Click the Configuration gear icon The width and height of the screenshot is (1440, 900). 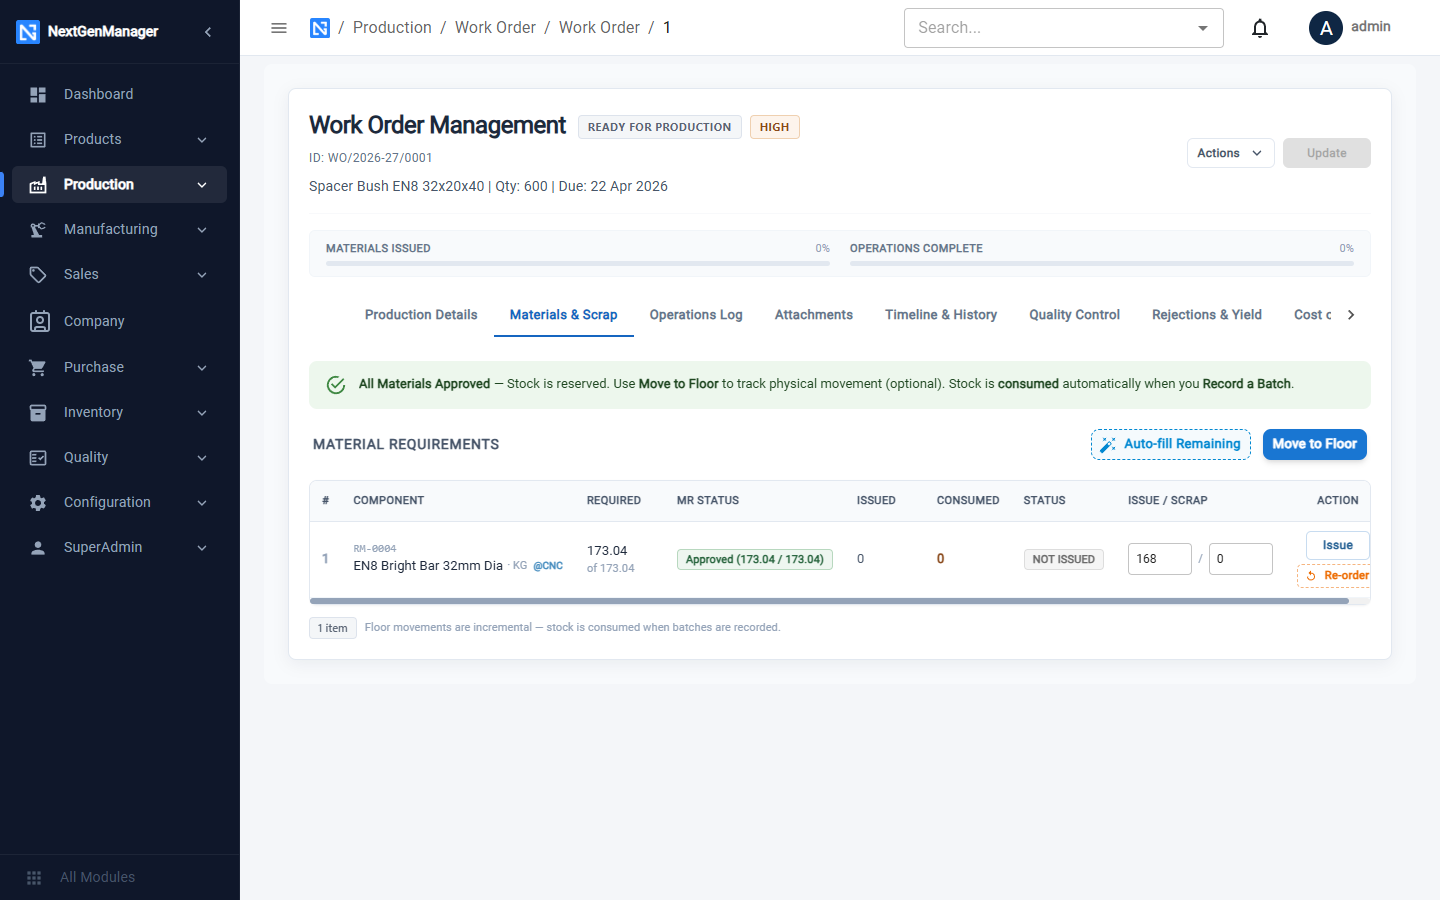pyautogui.click(x=38, y=502)
